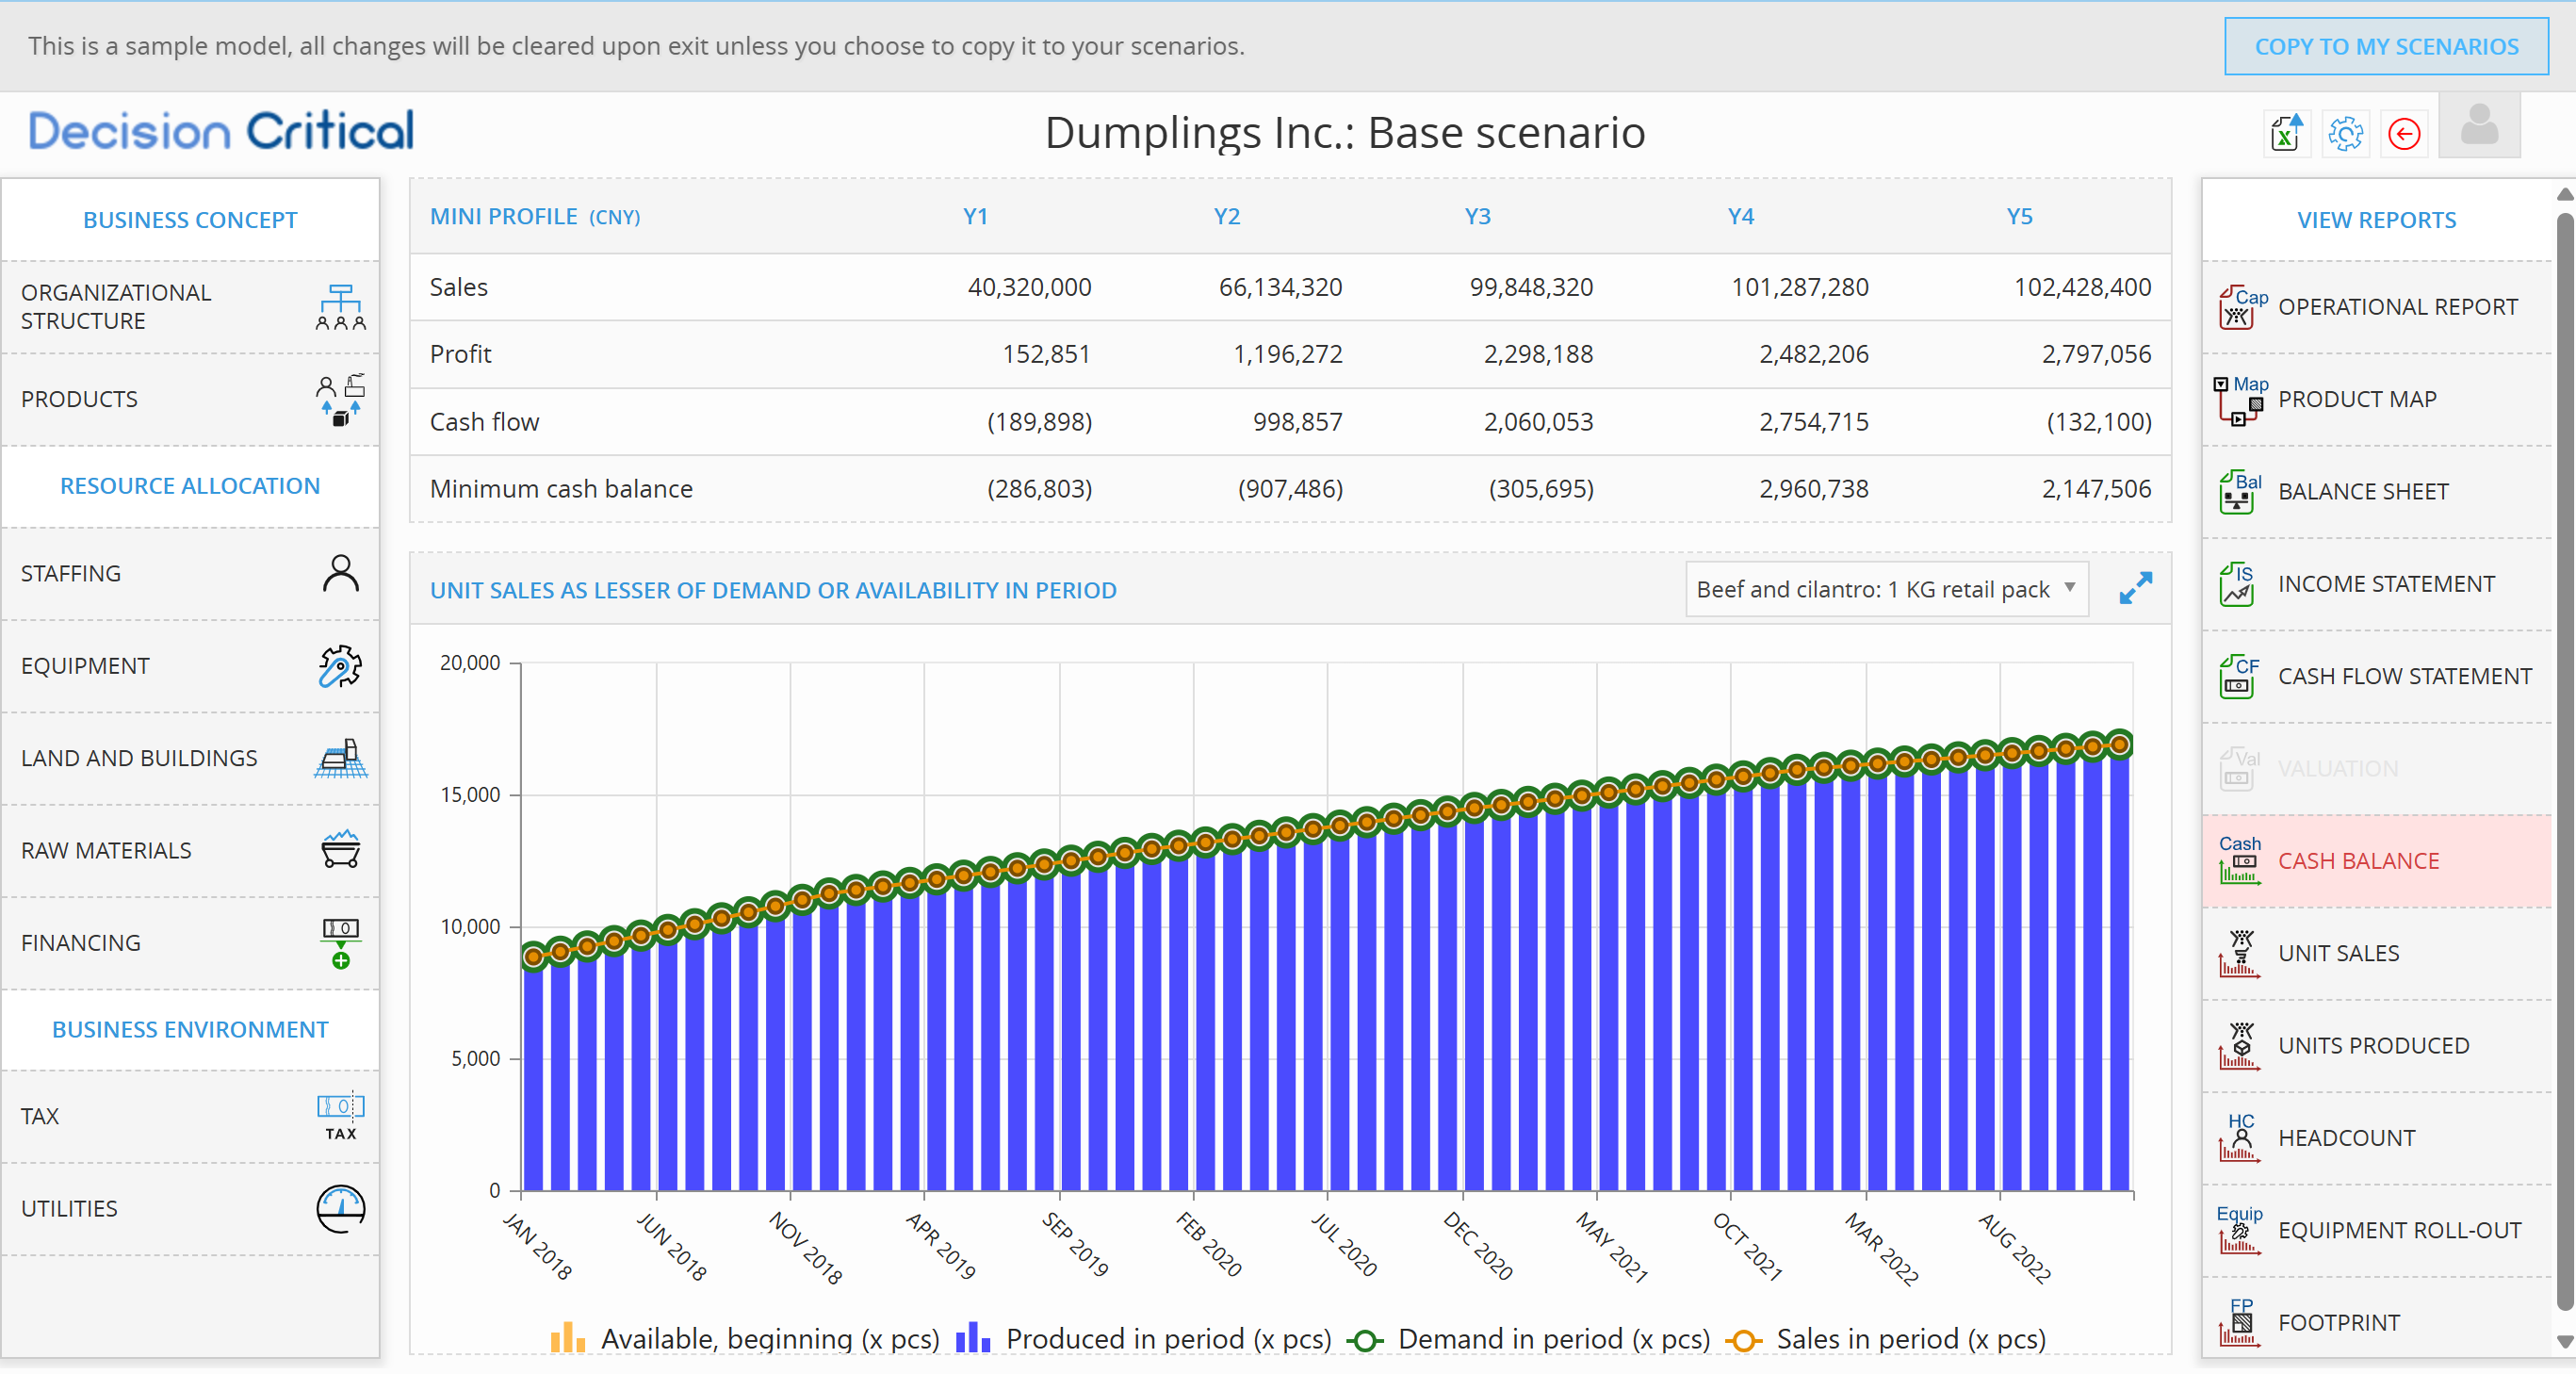This screenshot has height=1374, width=2576.
Task: Click the red back arrow icon
Action: click(2404, 133)
